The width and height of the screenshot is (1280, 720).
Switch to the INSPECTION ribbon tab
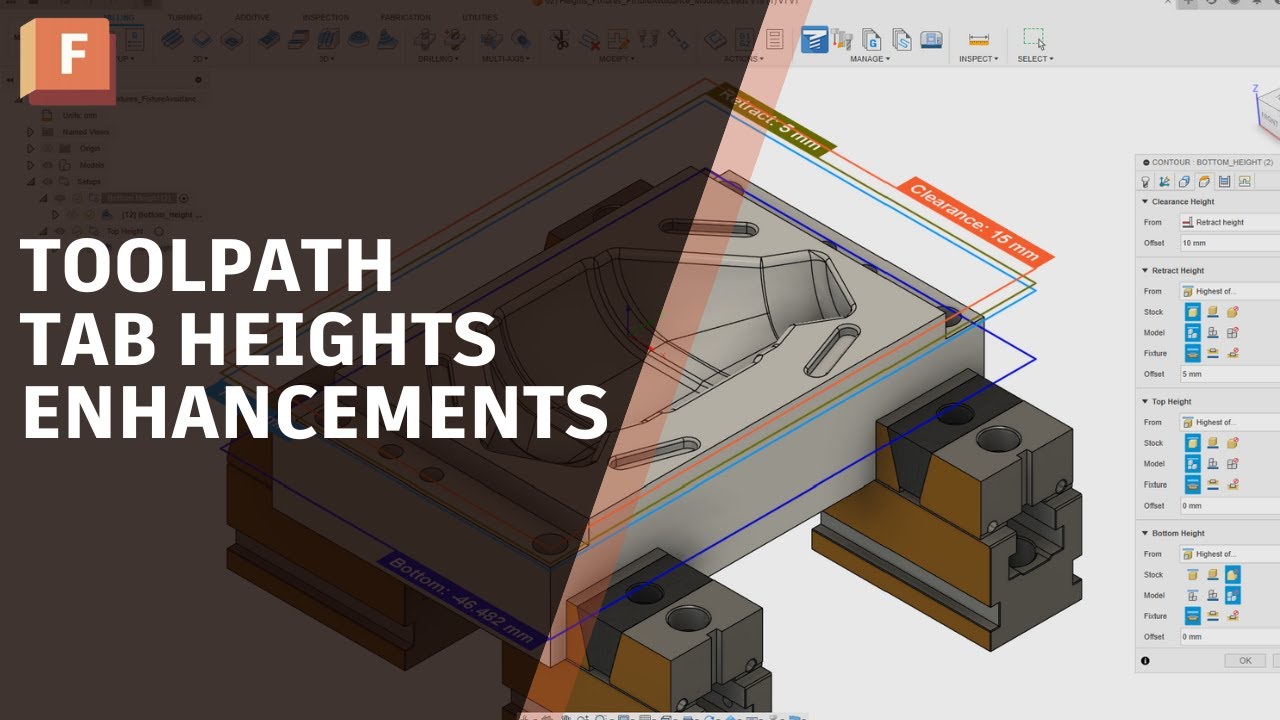[325, 17]
